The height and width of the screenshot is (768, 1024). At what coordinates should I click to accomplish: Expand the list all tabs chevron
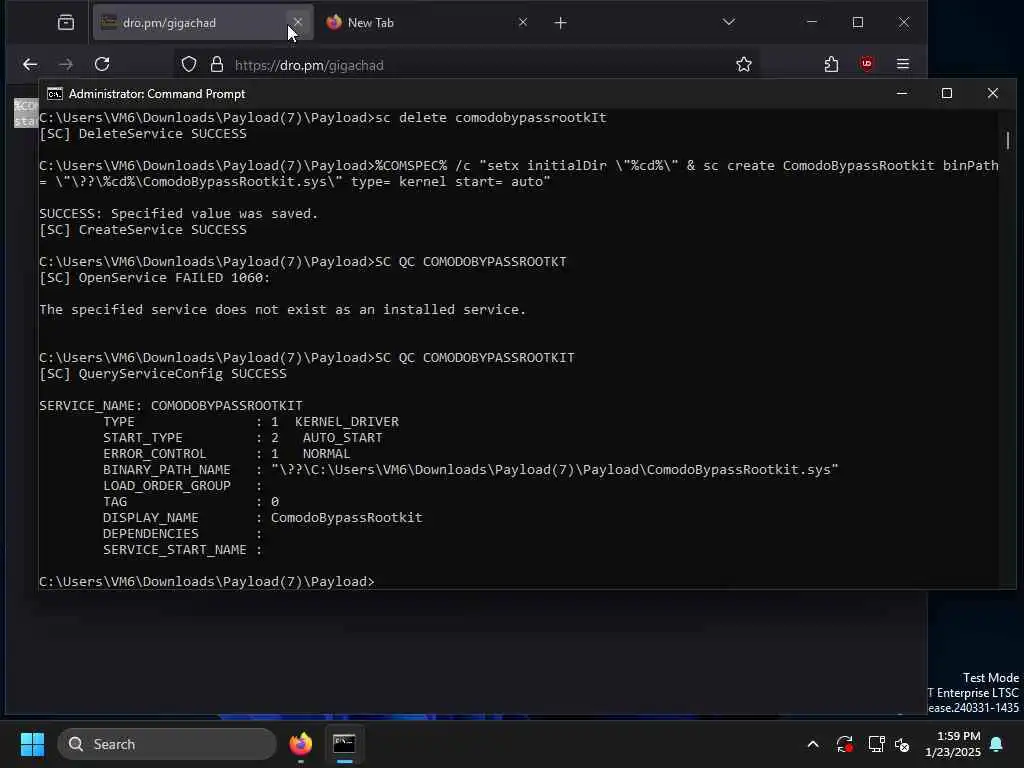pyautogui.click(x=729, y=22)
